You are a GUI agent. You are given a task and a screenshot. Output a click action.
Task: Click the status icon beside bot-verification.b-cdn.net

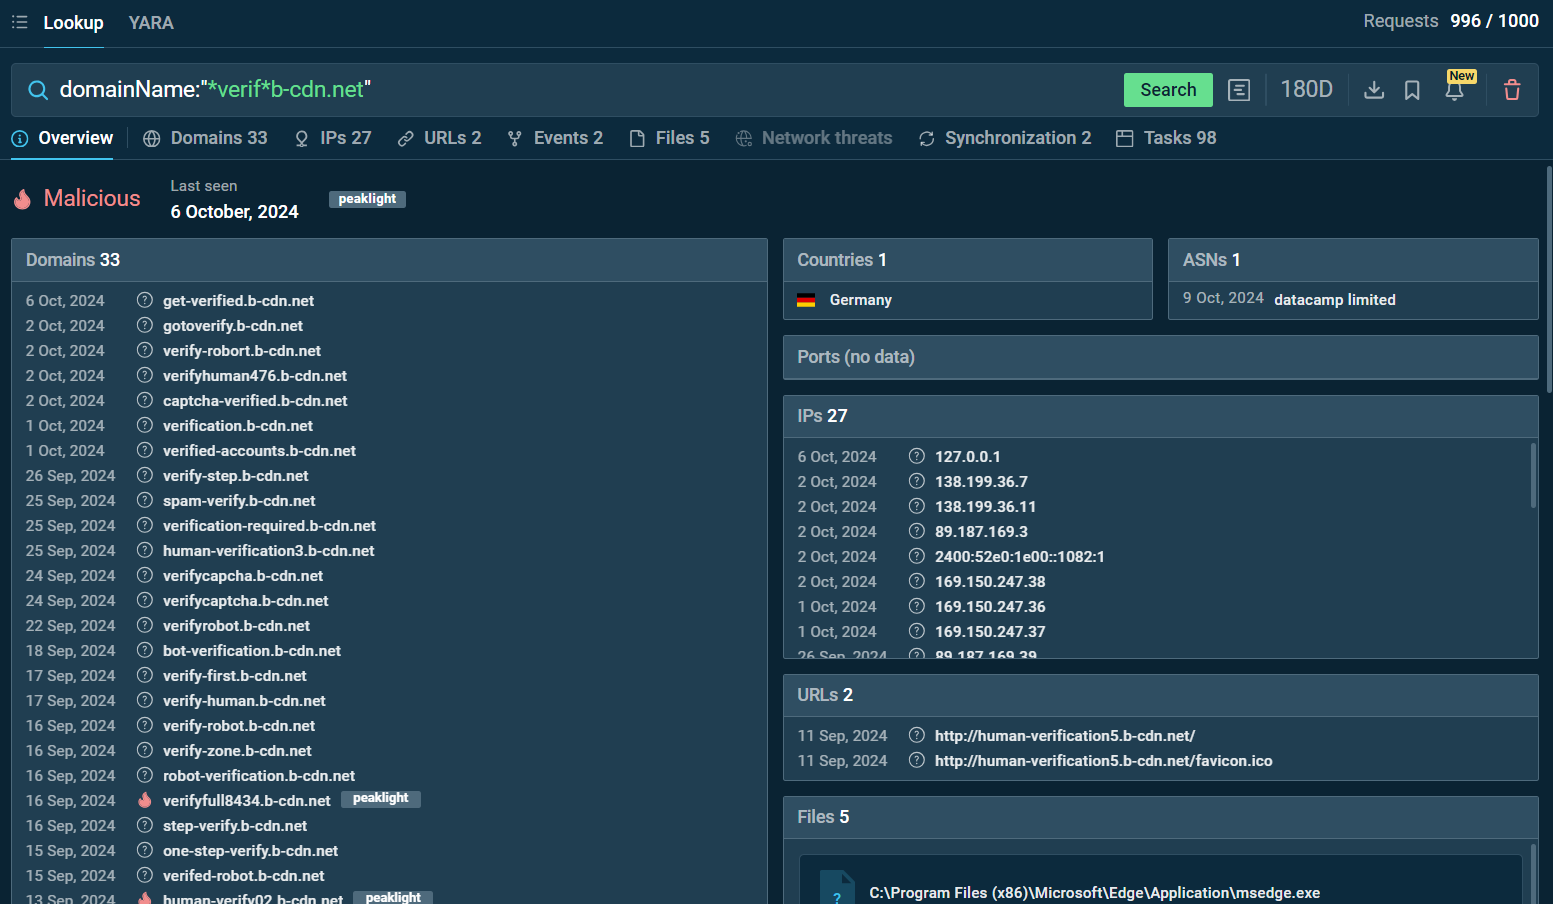[x=145, y=650]
